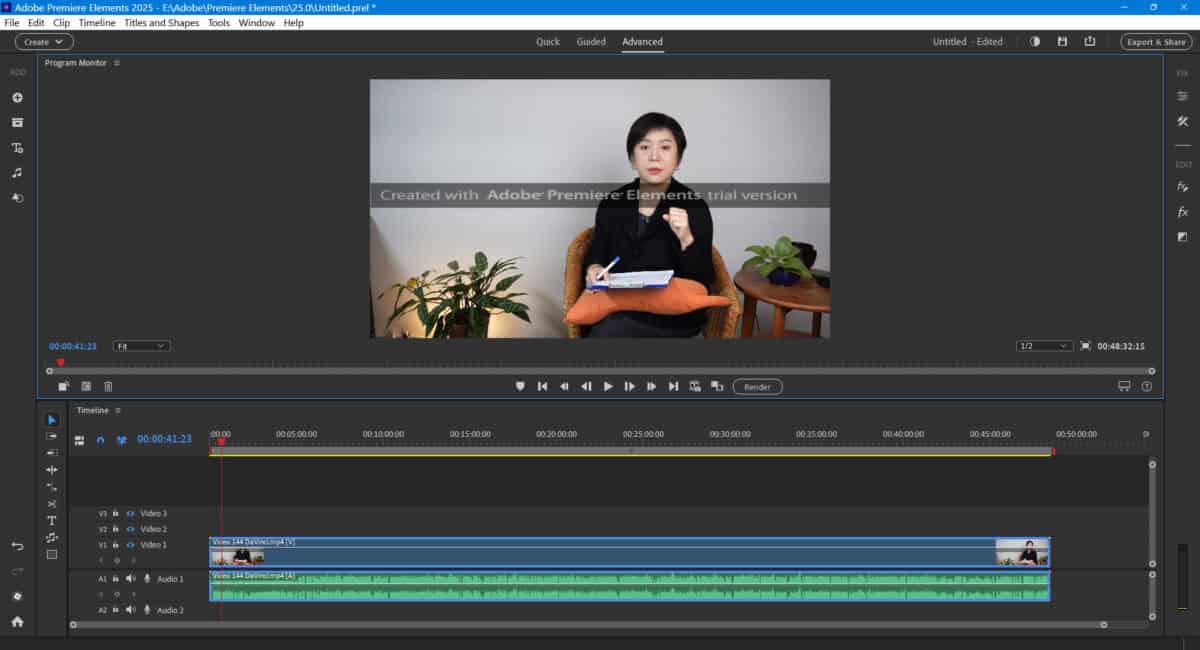Click the 00:25:00:00 mark on timeline ruler

coord(643,435)
